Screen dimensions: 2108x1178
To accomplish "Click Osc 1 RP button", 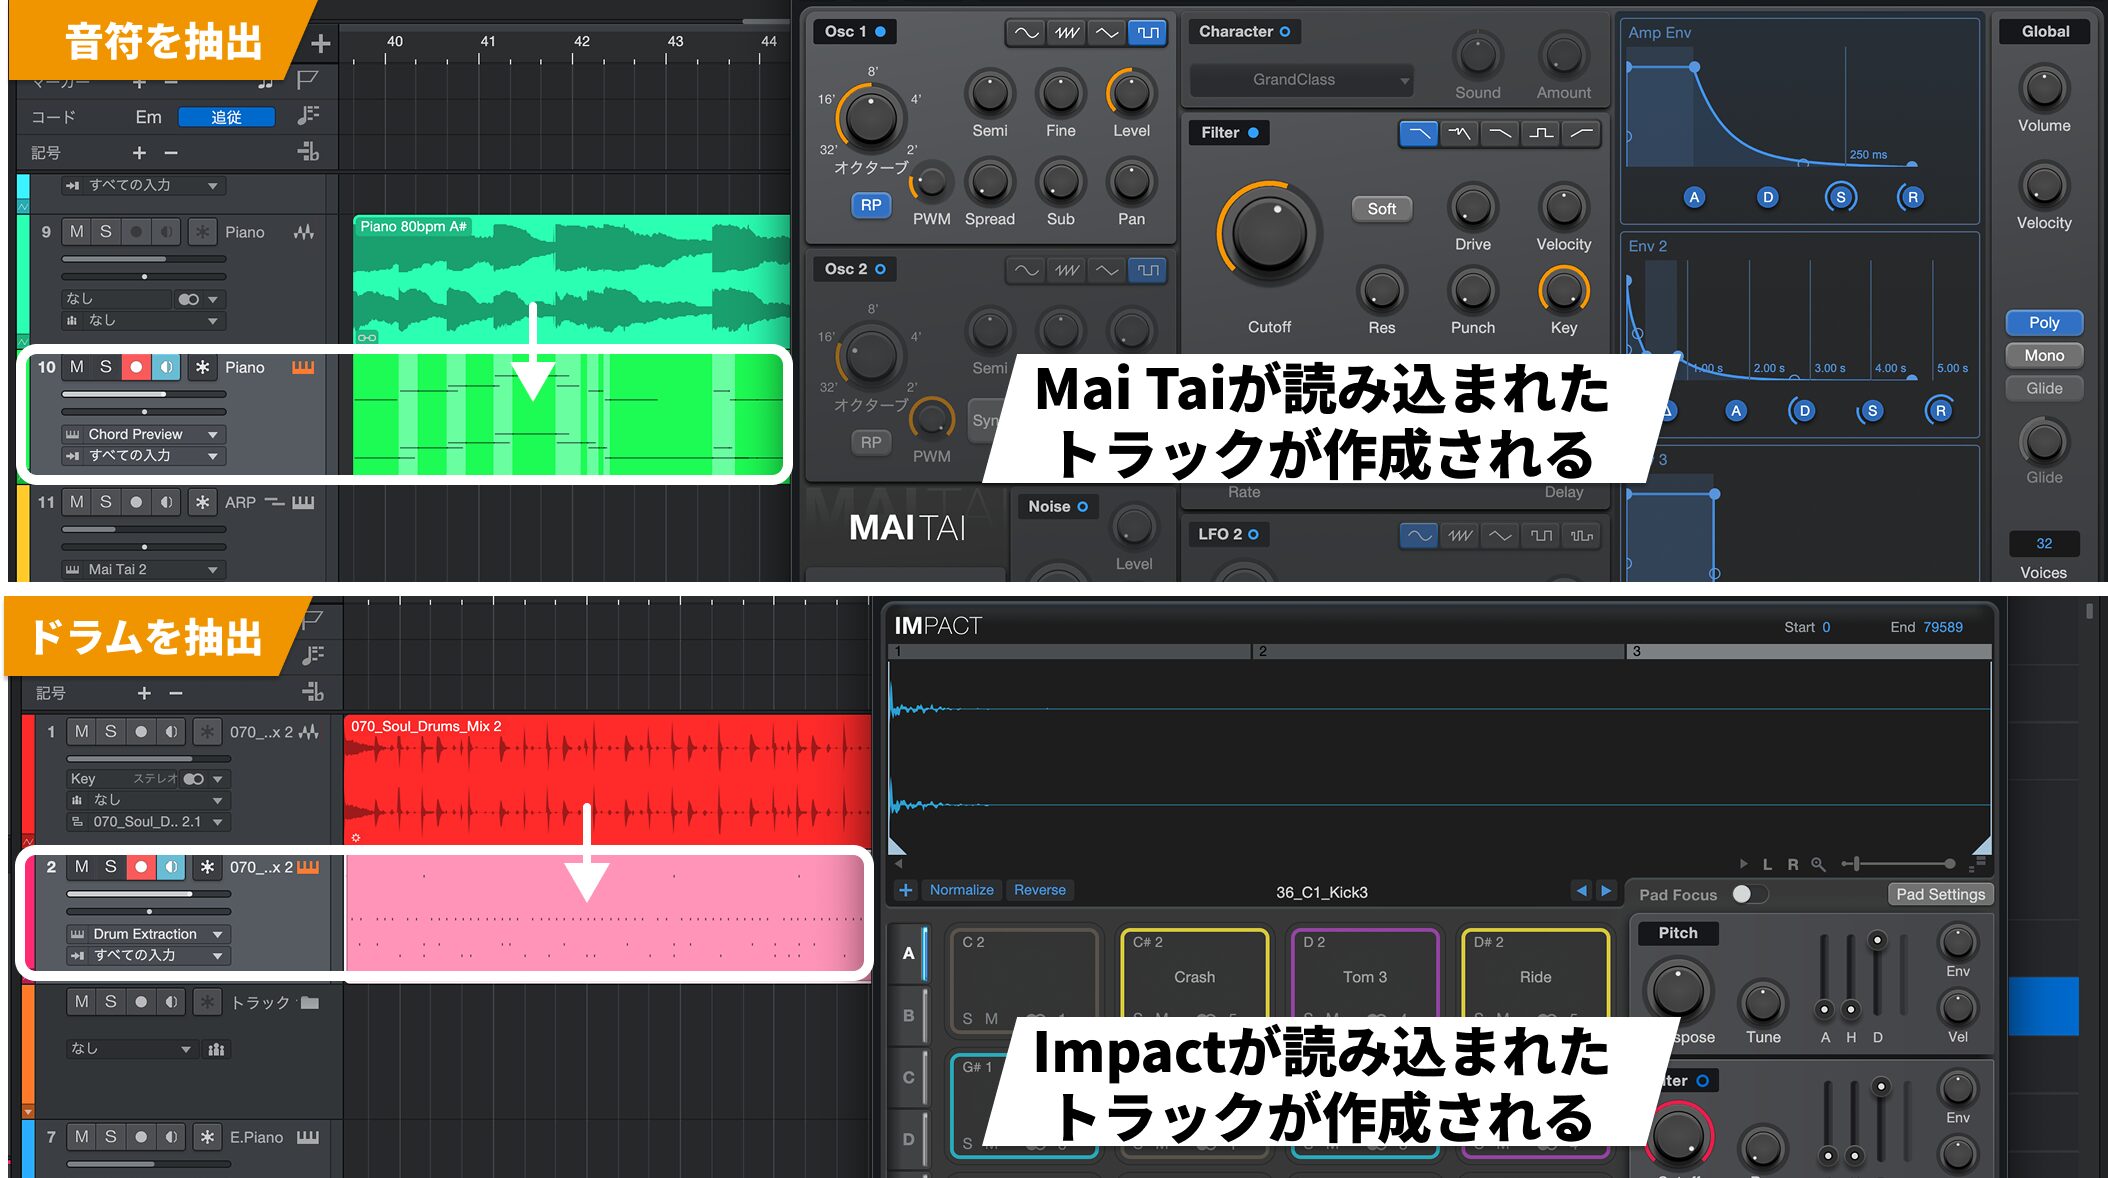I will coord(871,205).
